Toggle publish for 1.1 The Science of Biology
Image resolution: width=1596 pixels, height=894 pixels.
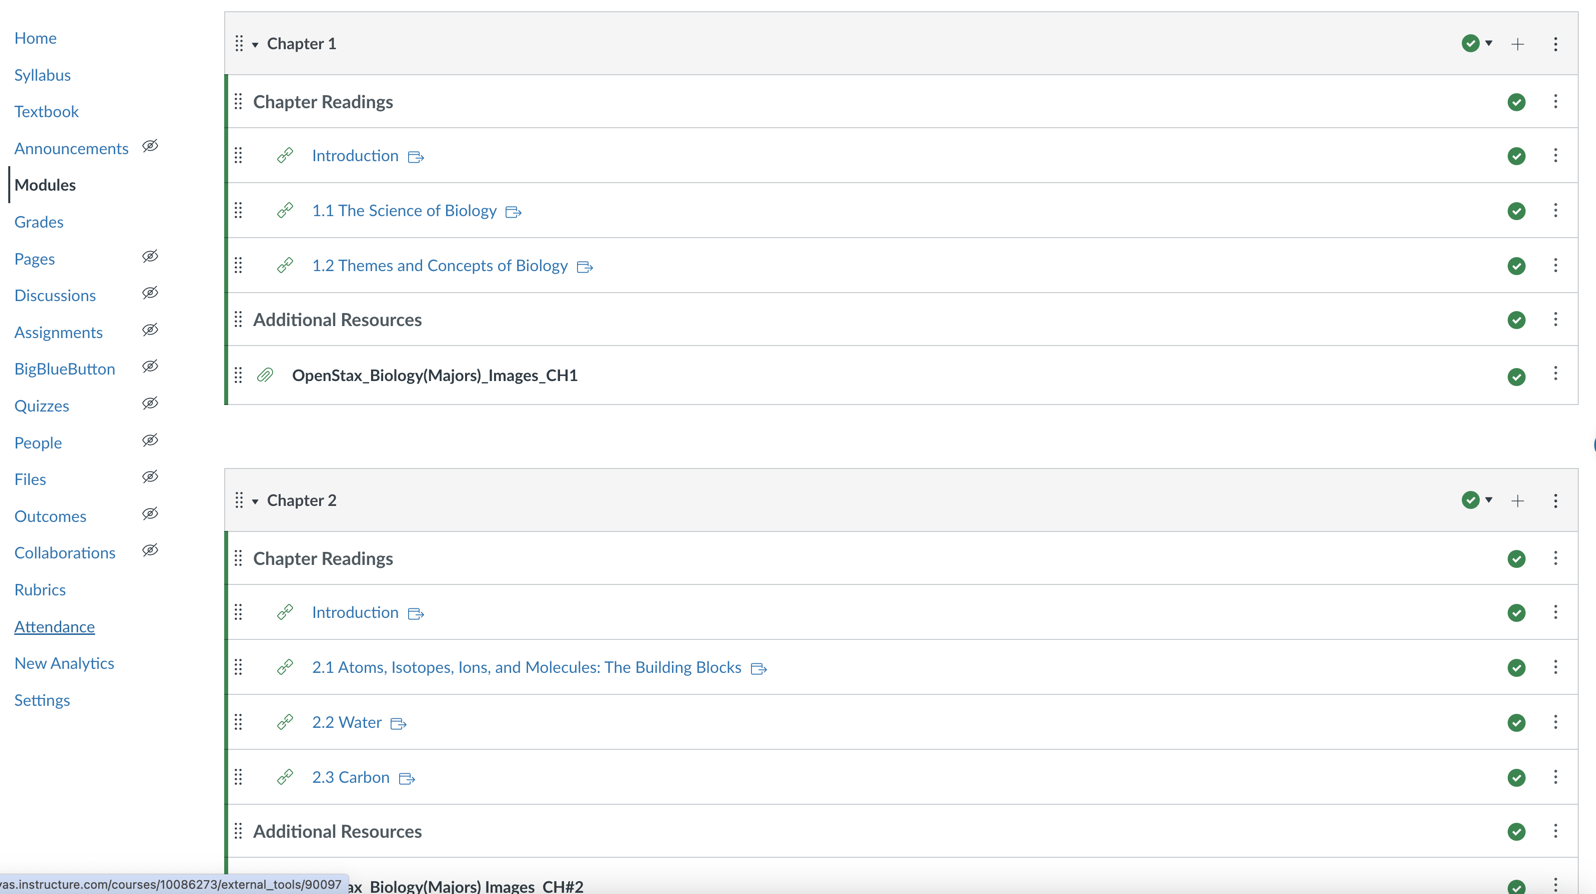pyautogui.click(x=1517, y=211)
